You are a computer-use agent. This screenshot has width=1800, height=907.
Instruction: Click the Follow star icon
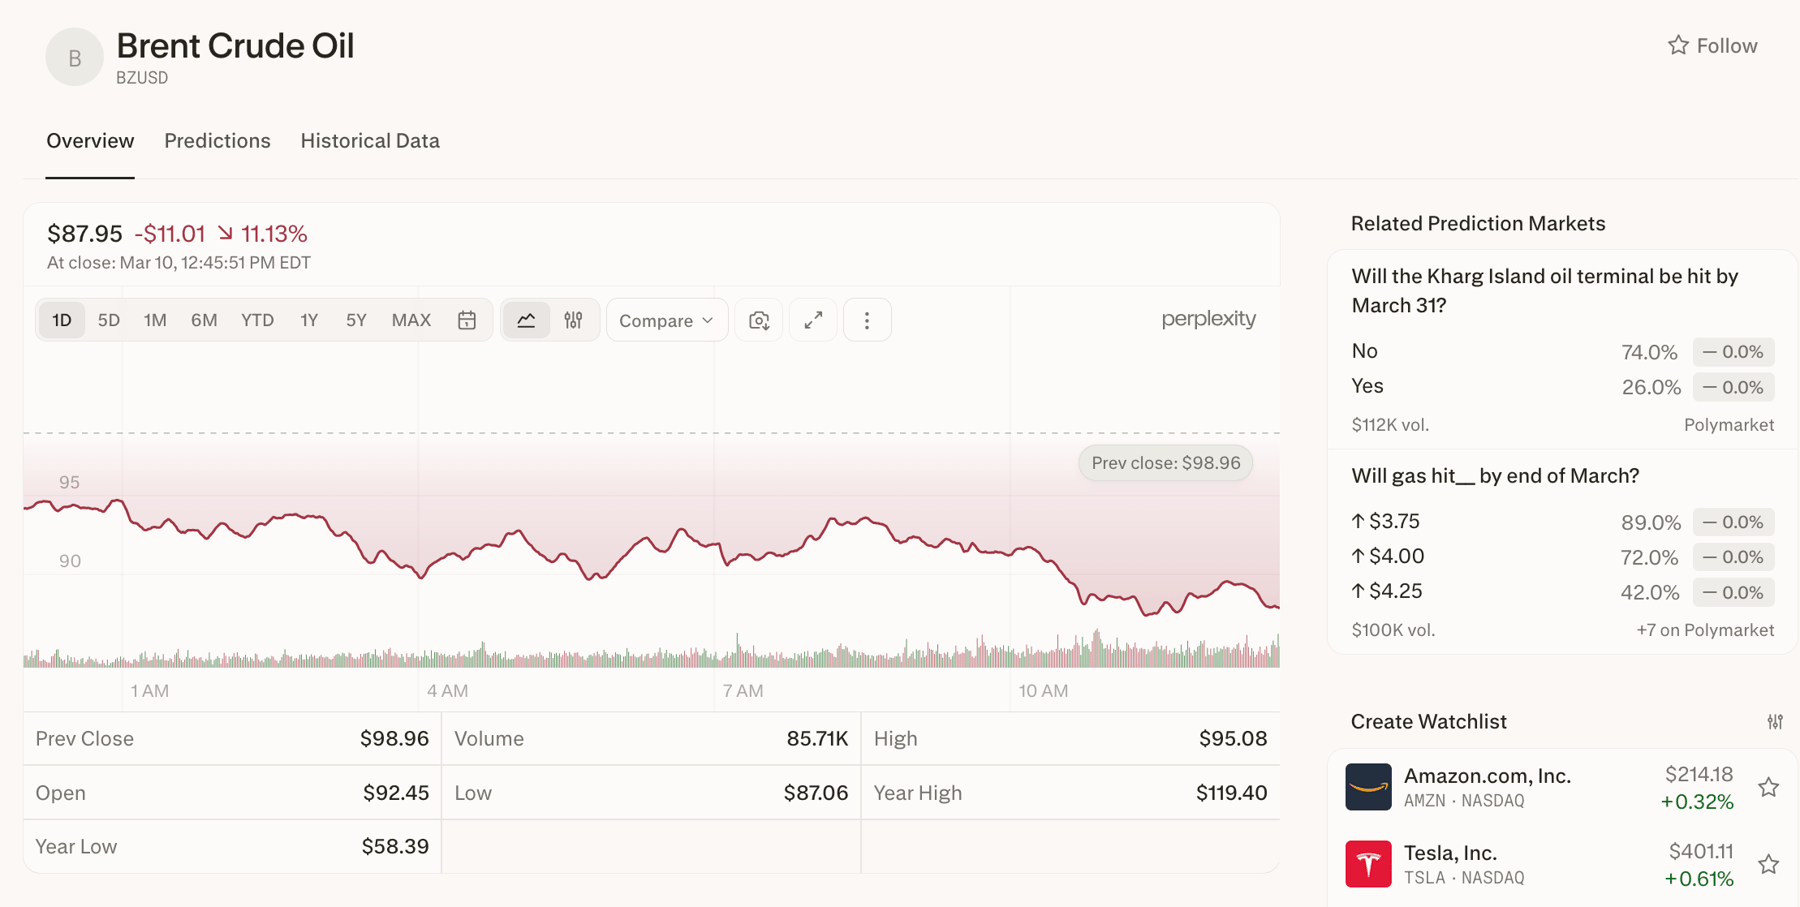point(1678,45)
